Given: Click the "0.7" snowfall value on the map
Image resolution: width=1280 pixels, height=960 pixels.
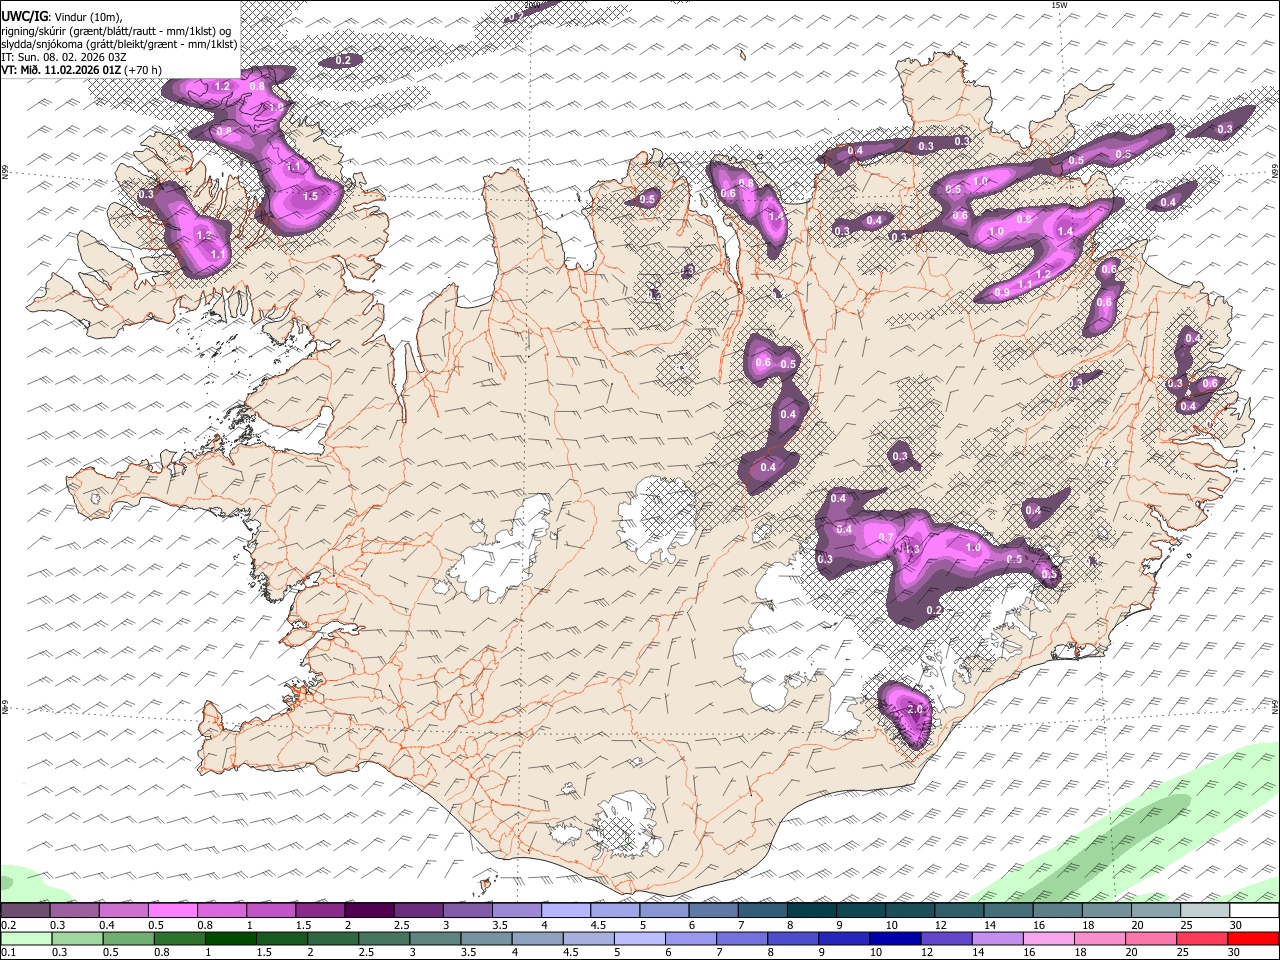Looking at the screenshot, I should tap(885, 537).
